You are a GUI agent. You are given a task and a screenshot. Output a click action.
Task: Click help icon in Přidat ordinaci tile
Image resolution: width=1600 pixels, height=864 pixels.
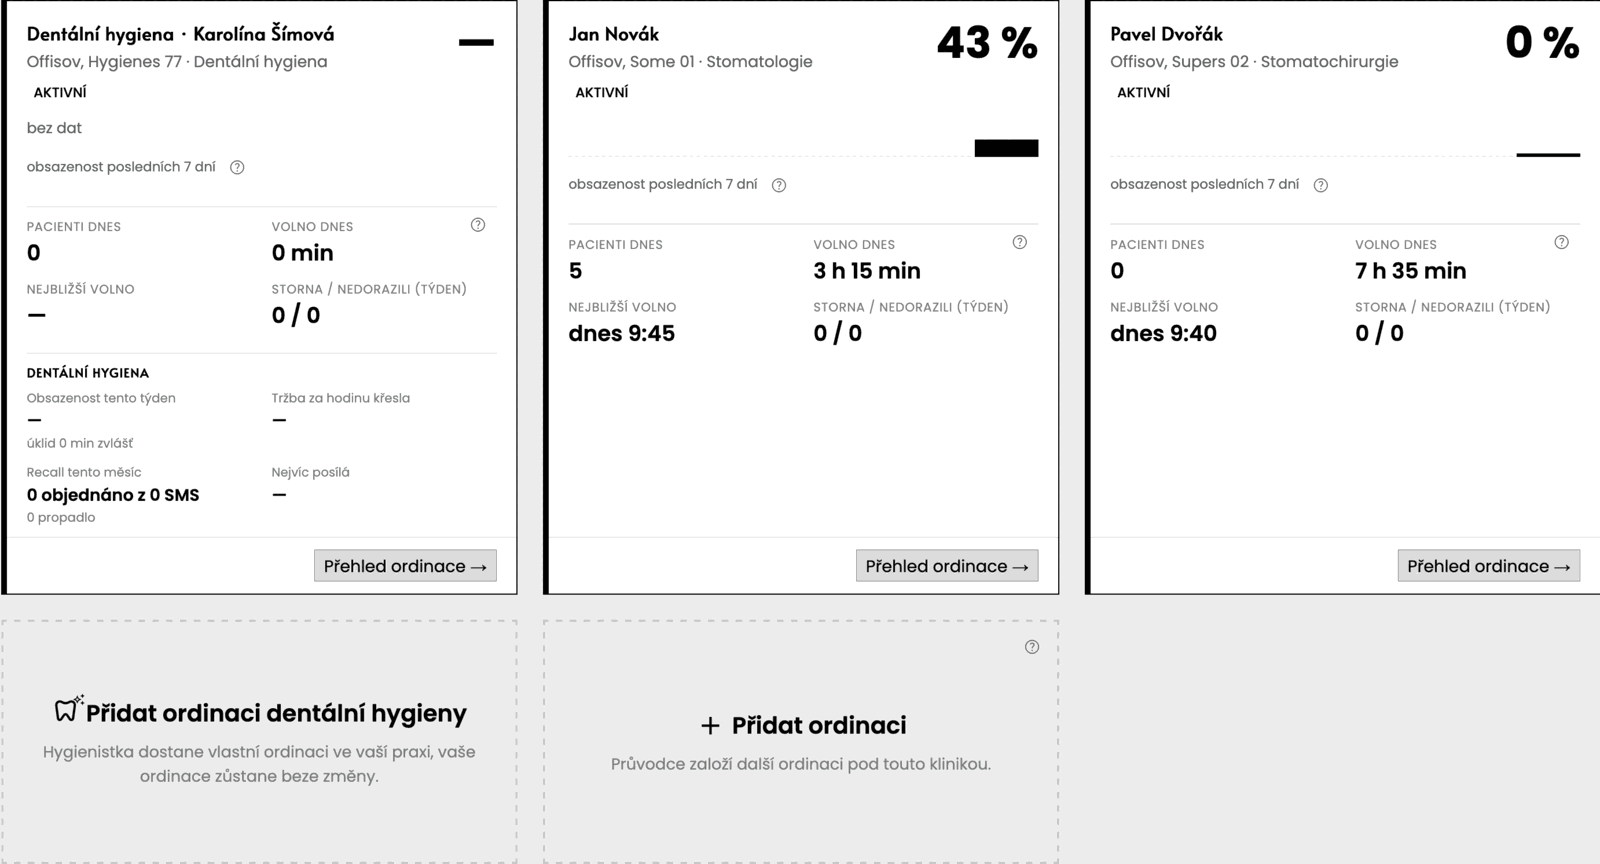tap(1032, 647)
